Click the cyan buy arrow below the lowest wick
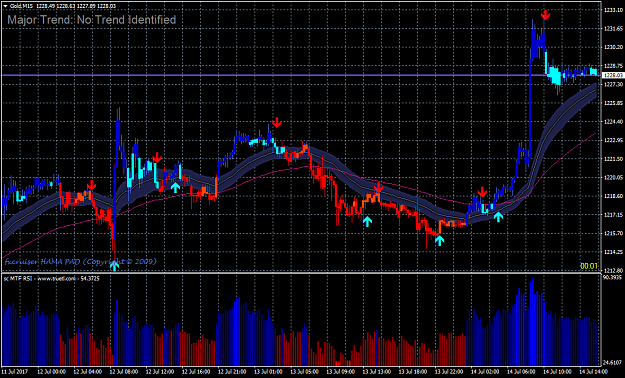 pos(114,266)
